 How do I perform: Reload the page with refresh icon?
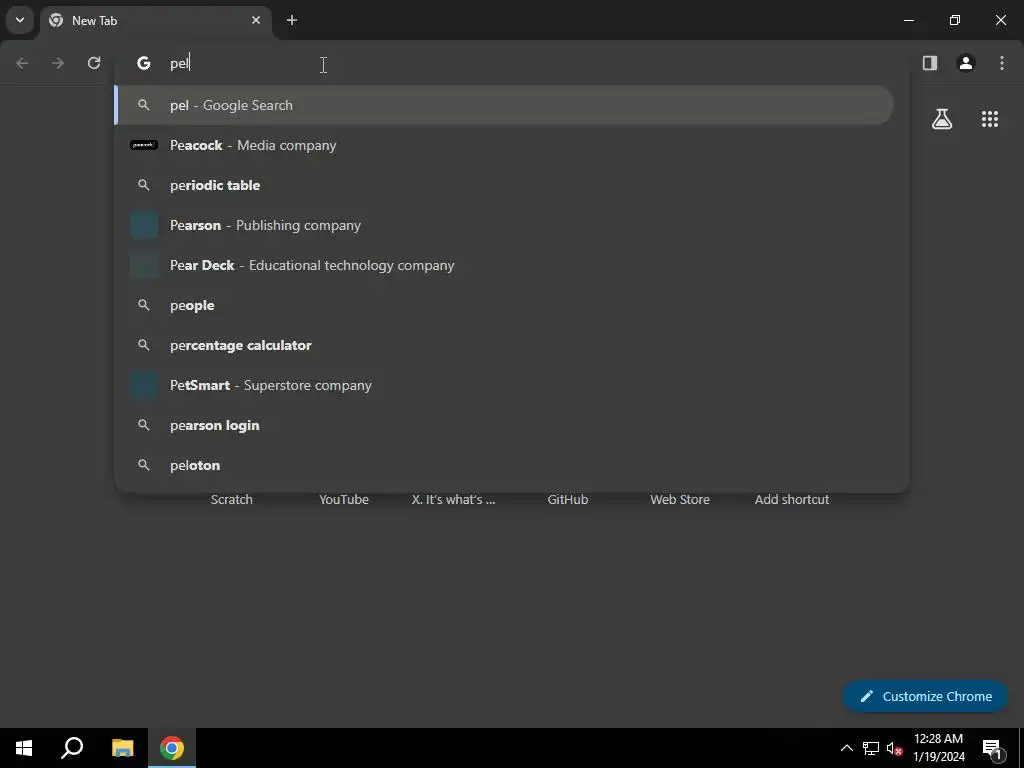(x=94, y=63)
